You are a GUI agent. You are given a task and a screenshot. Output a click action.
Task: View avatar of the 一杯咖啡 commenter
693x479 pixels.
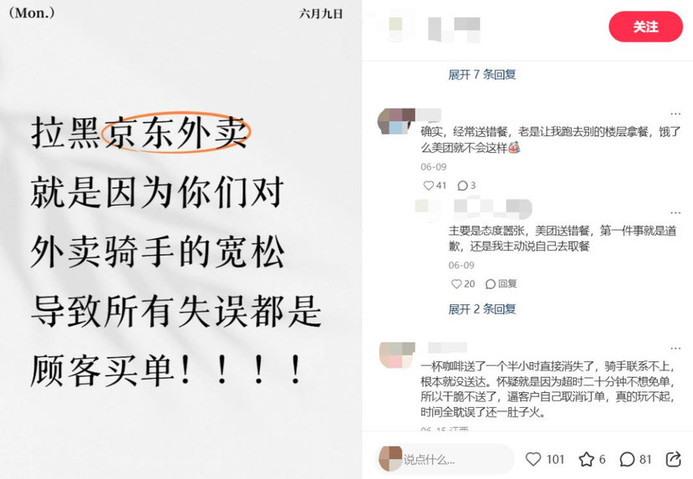tap(397, 355)
